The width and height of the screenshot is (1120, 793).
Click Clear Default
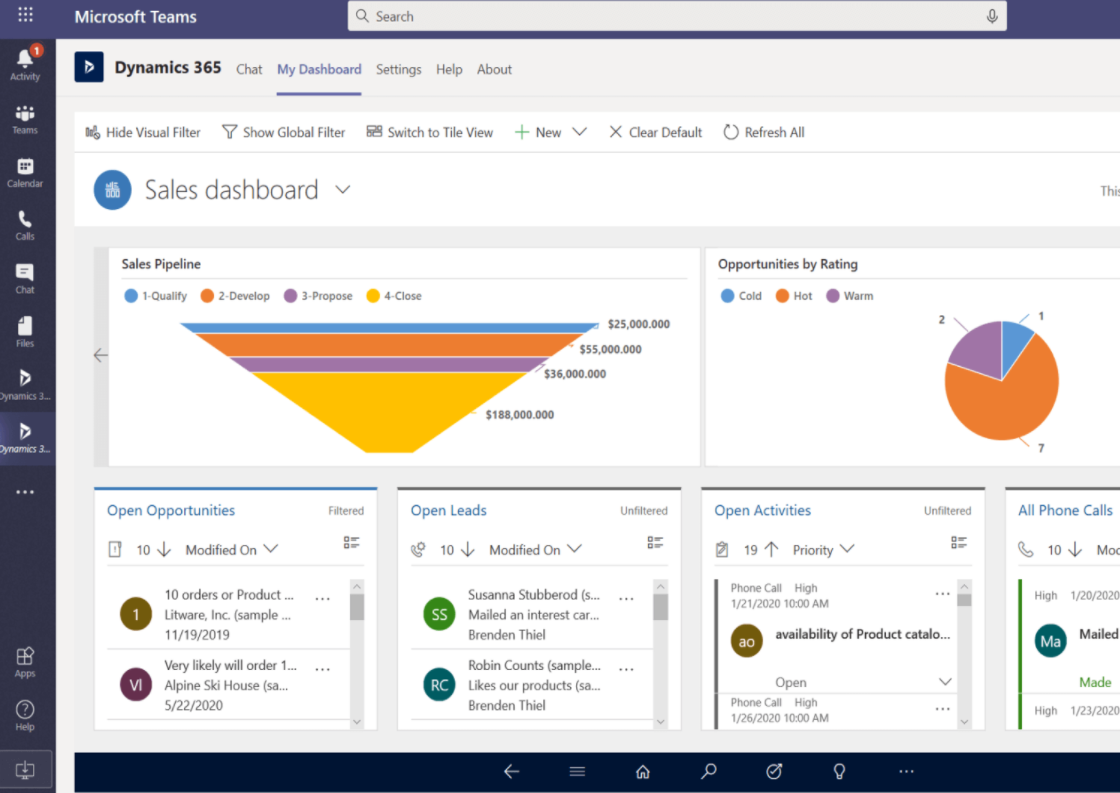tap(656, 132)
